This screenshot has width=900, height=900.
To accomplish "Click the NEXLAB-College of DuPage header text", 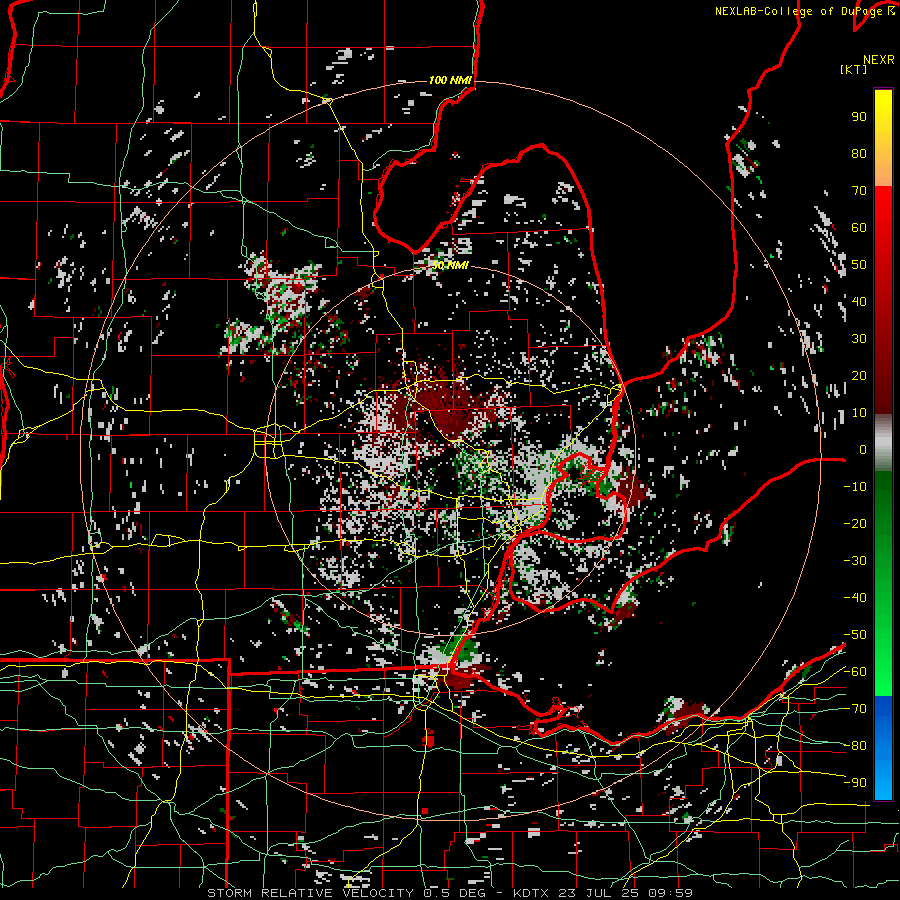I will 804,11.
